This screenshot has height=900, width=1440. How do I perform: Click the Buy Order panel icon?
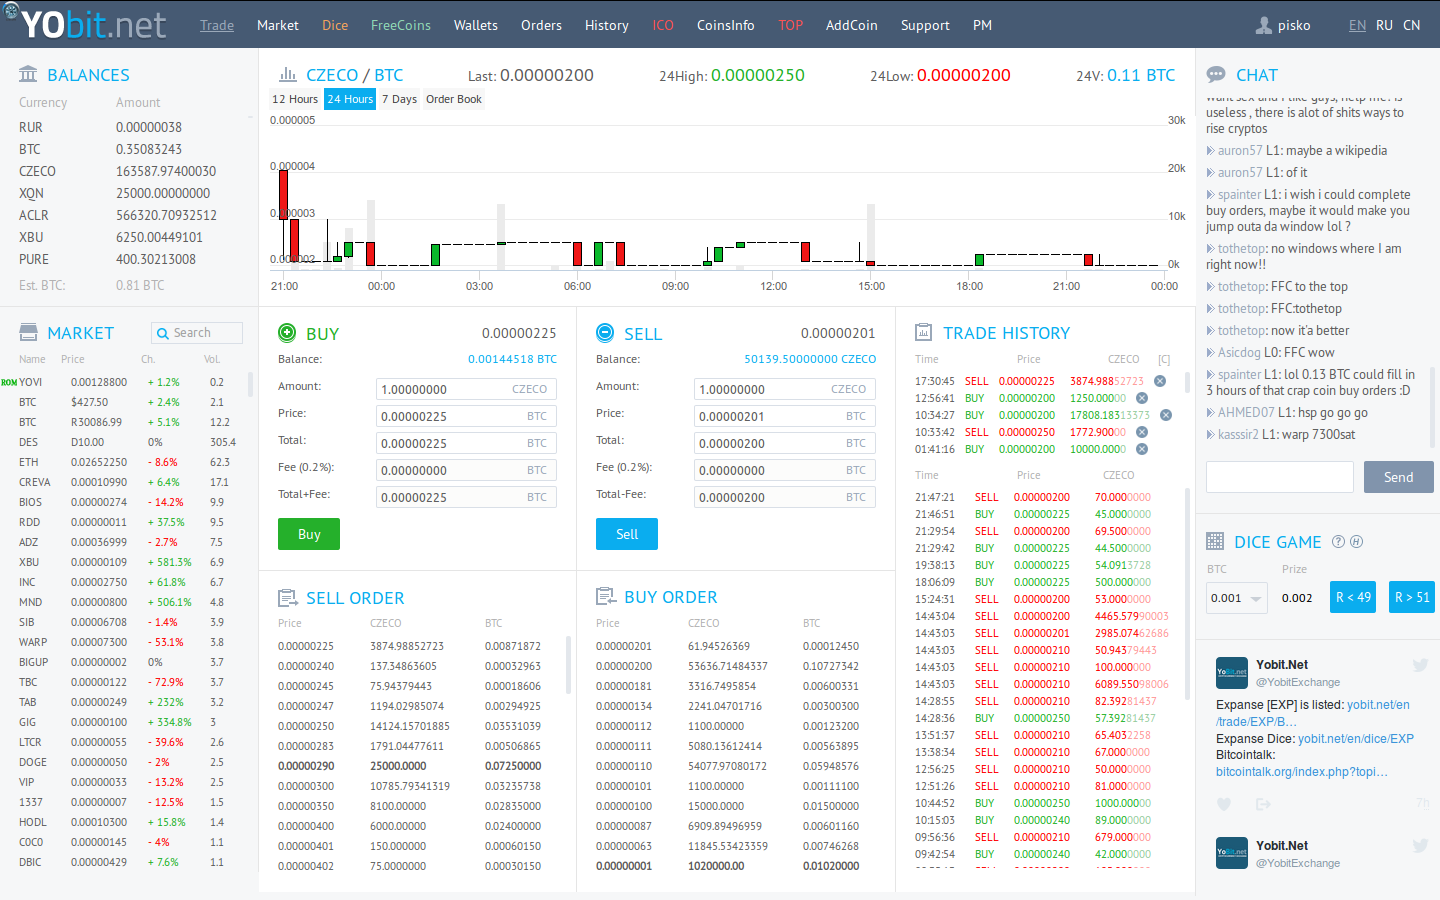coord(606,597)
